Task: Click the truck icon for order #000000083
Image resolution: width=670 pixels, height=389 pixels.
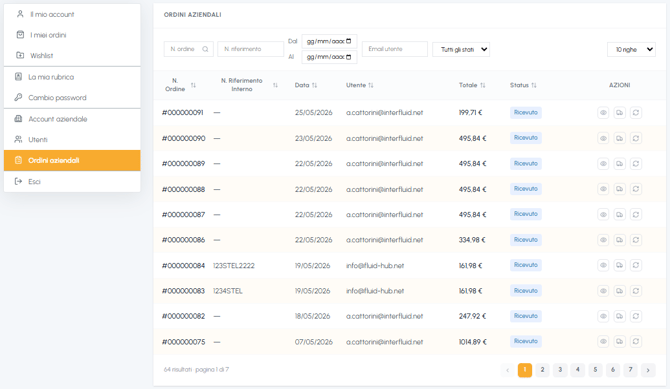Action: click(619, 291)
